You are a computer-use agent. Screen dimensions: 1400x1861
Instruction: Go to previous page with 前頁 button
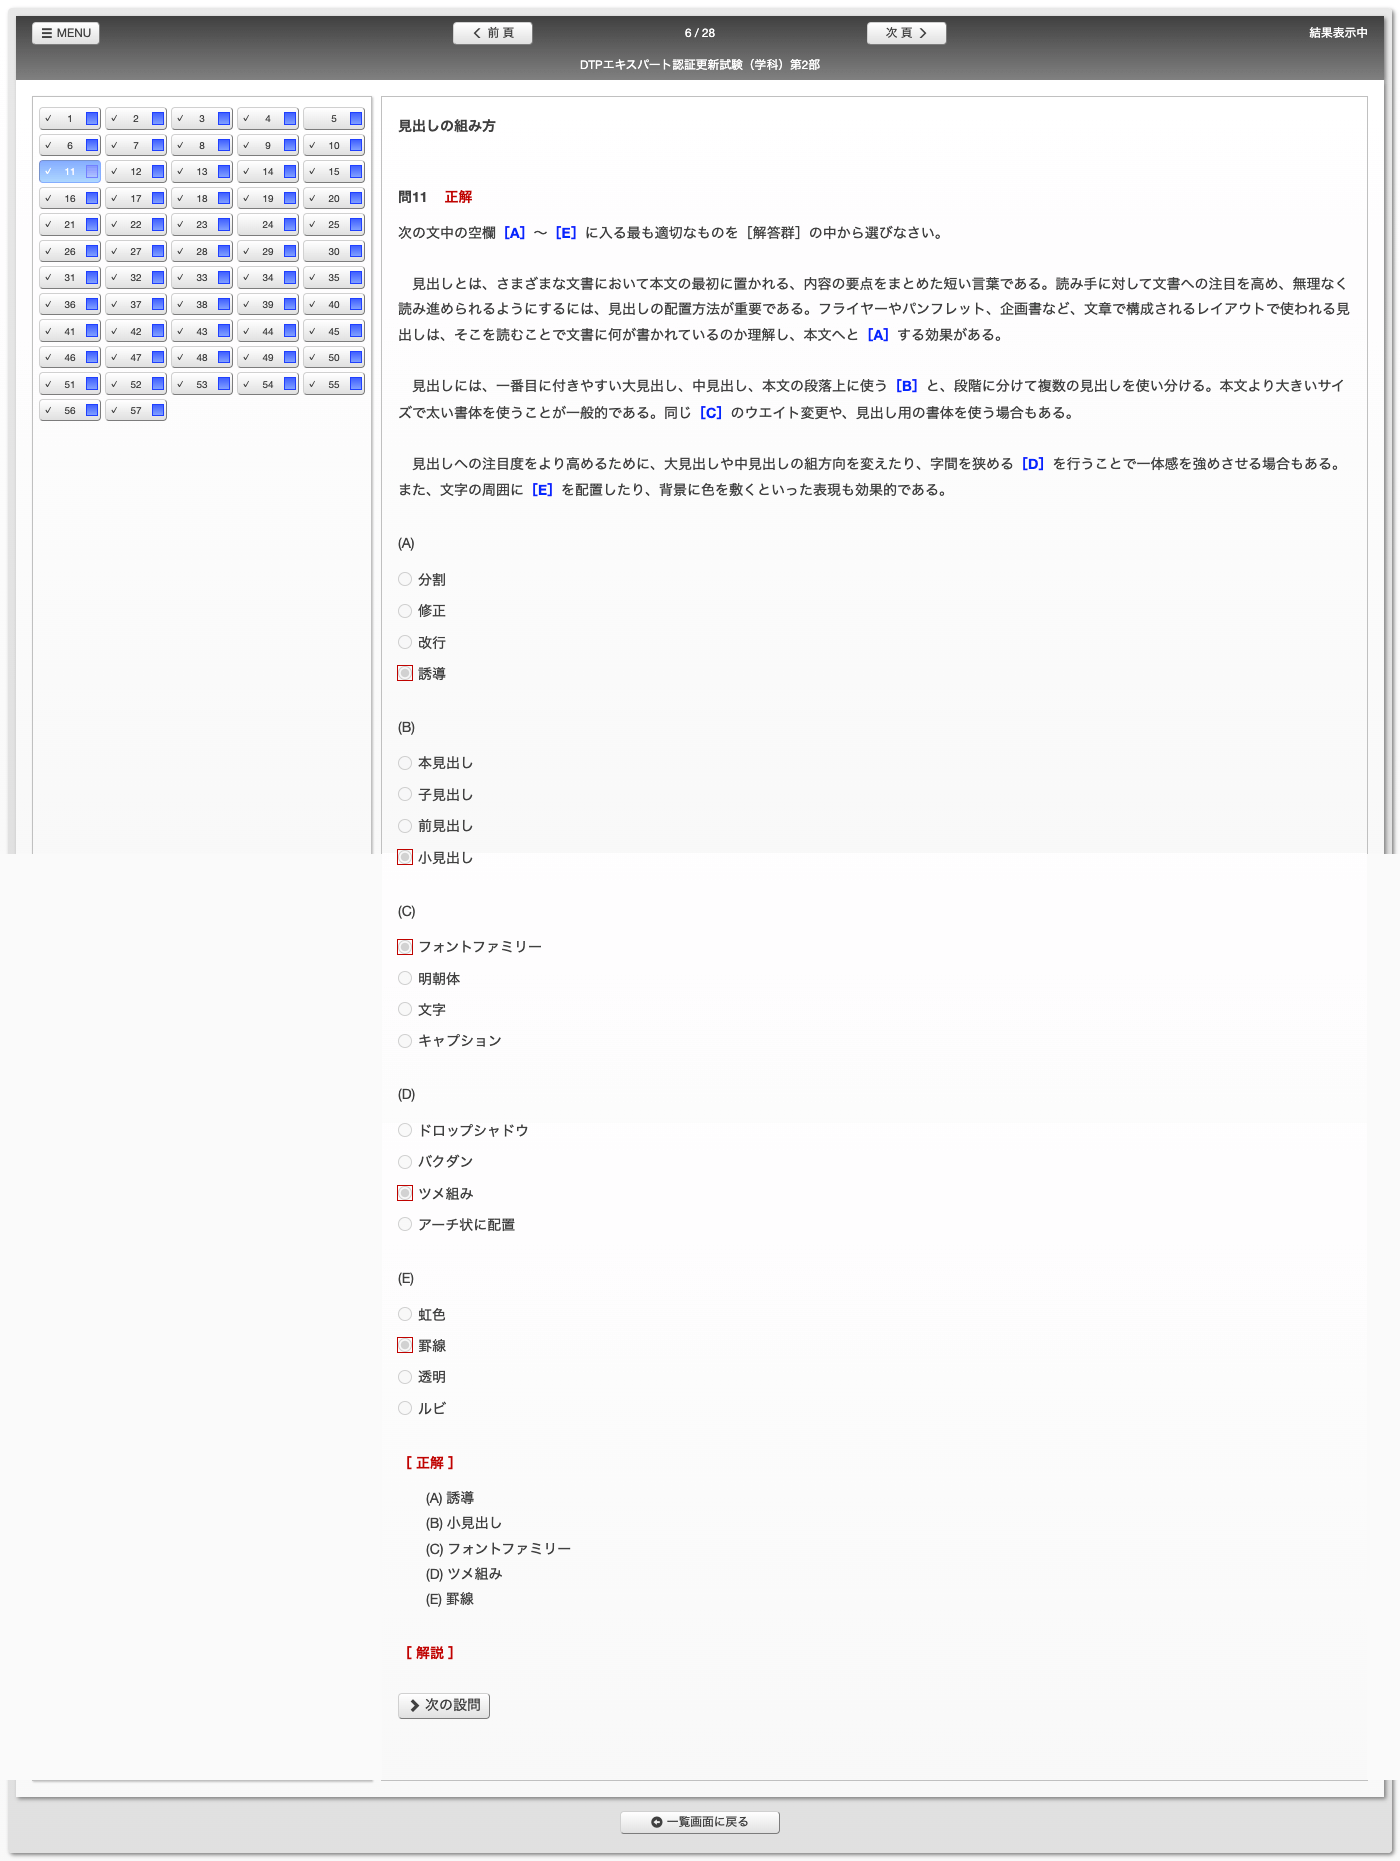click(492, 33)
